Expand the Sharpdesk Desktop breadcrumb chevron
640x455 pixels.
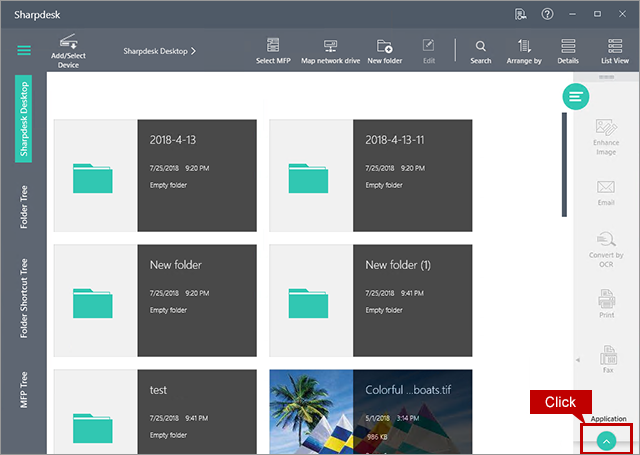pyautogui.click(x=193, y=50)
